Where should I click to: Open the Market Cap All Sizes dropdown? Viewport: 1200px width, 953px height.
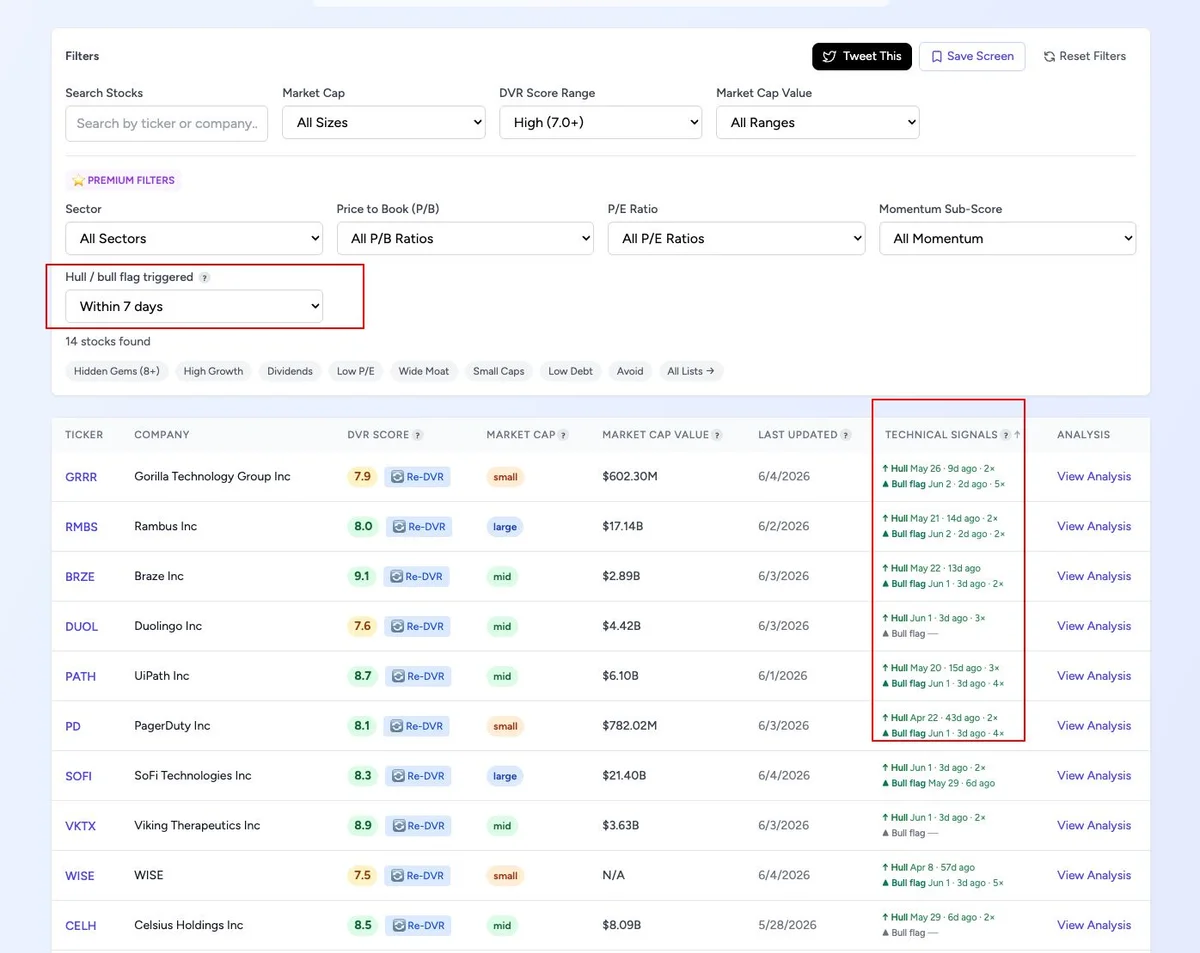pyautogui.click(x=384, y=122)
